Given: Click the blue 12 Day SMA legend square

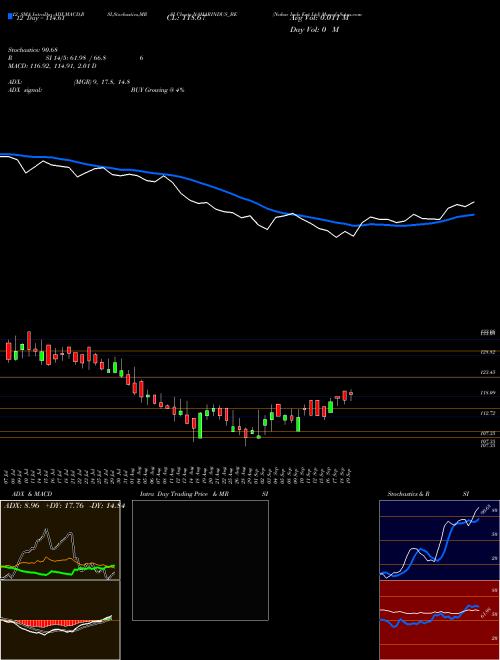Looking at the screenshot, I should click(10, 16).
